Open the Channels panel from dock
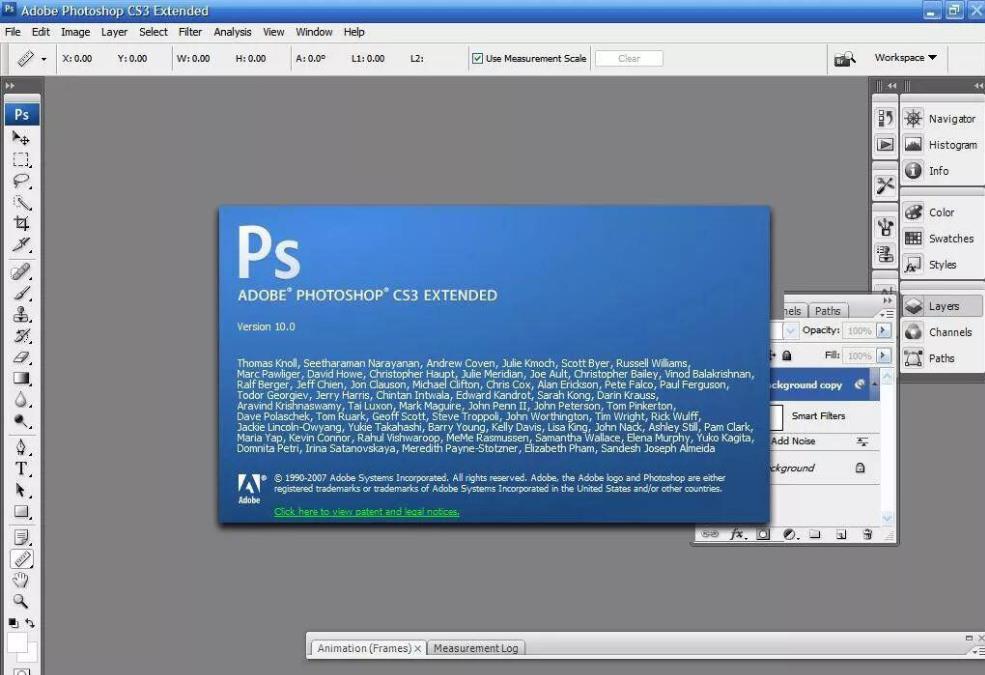Image resolution: width=985 pixels, height=675 pixels. pyautogui.click(x=939, y=332)
